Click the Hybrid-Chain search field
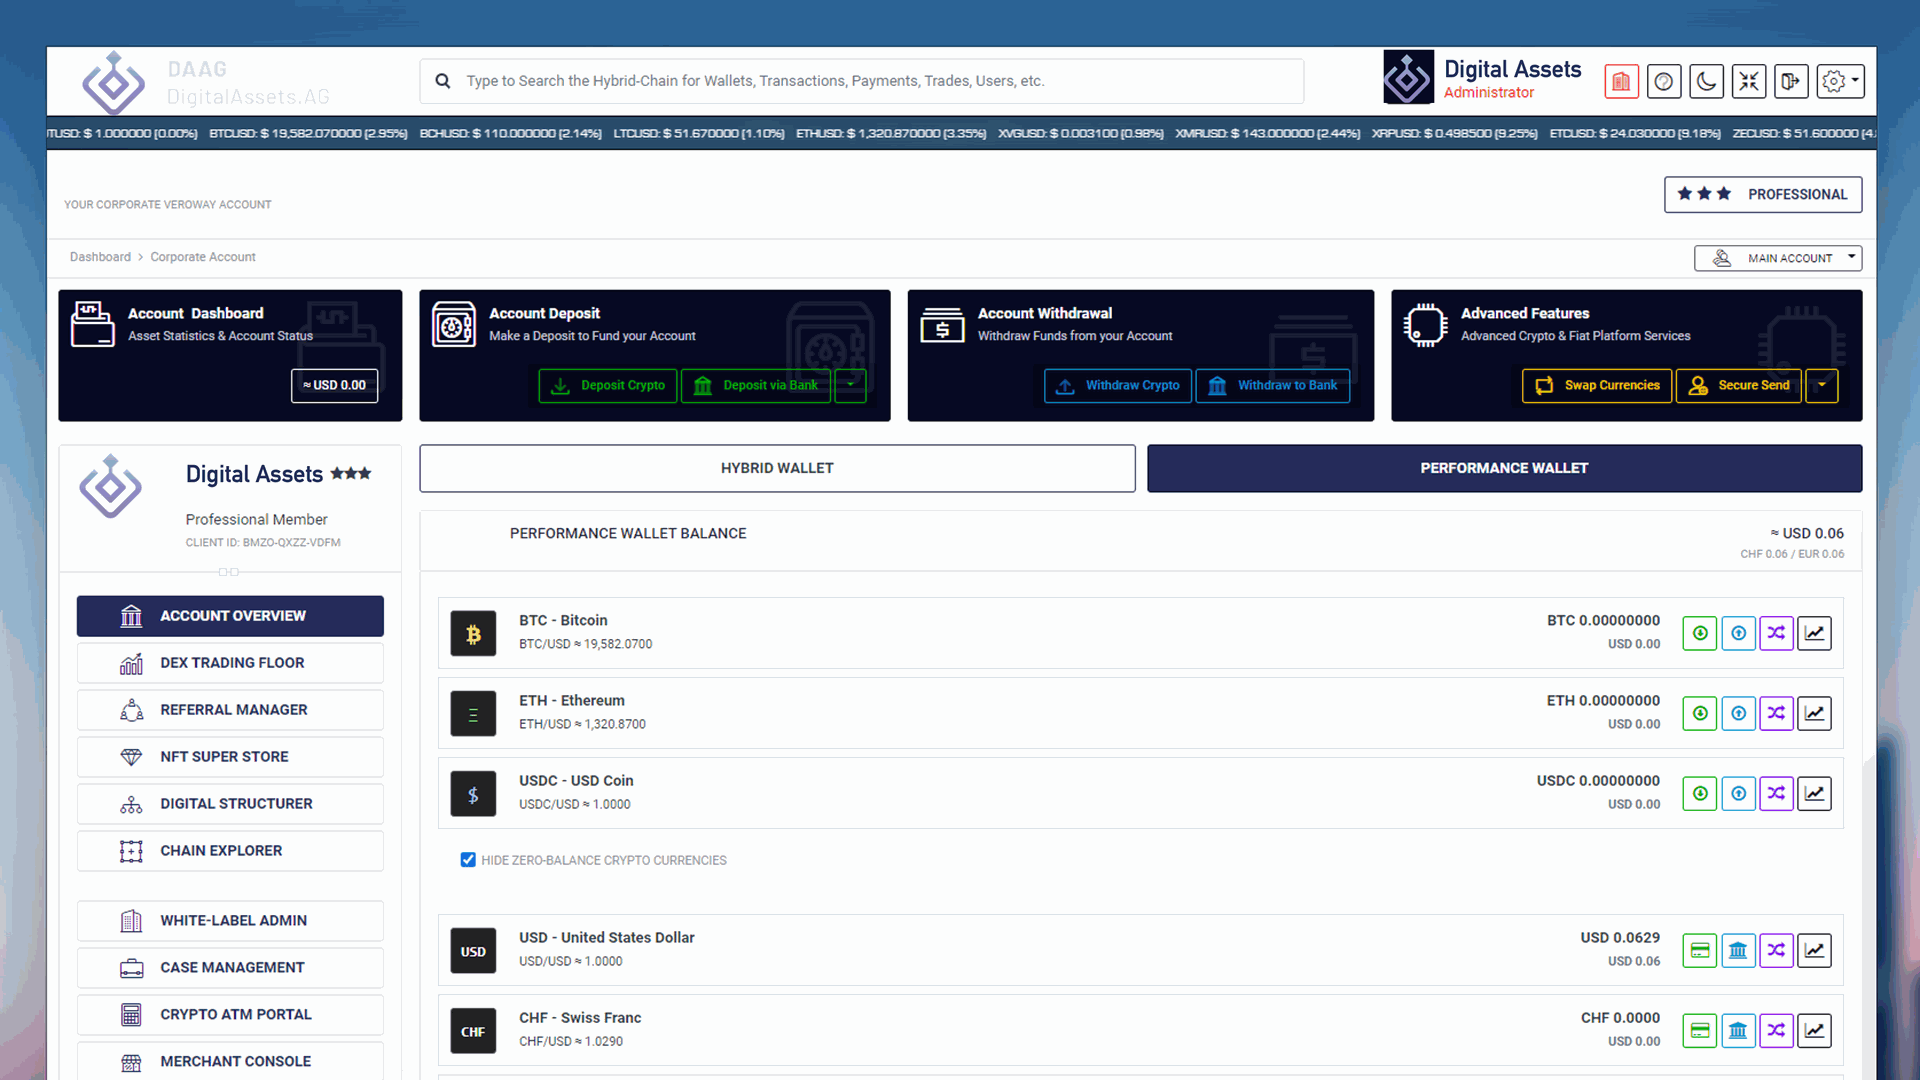Image resolution: width=1920 pixels, height=1080 pixels. [x=860, y=81]
